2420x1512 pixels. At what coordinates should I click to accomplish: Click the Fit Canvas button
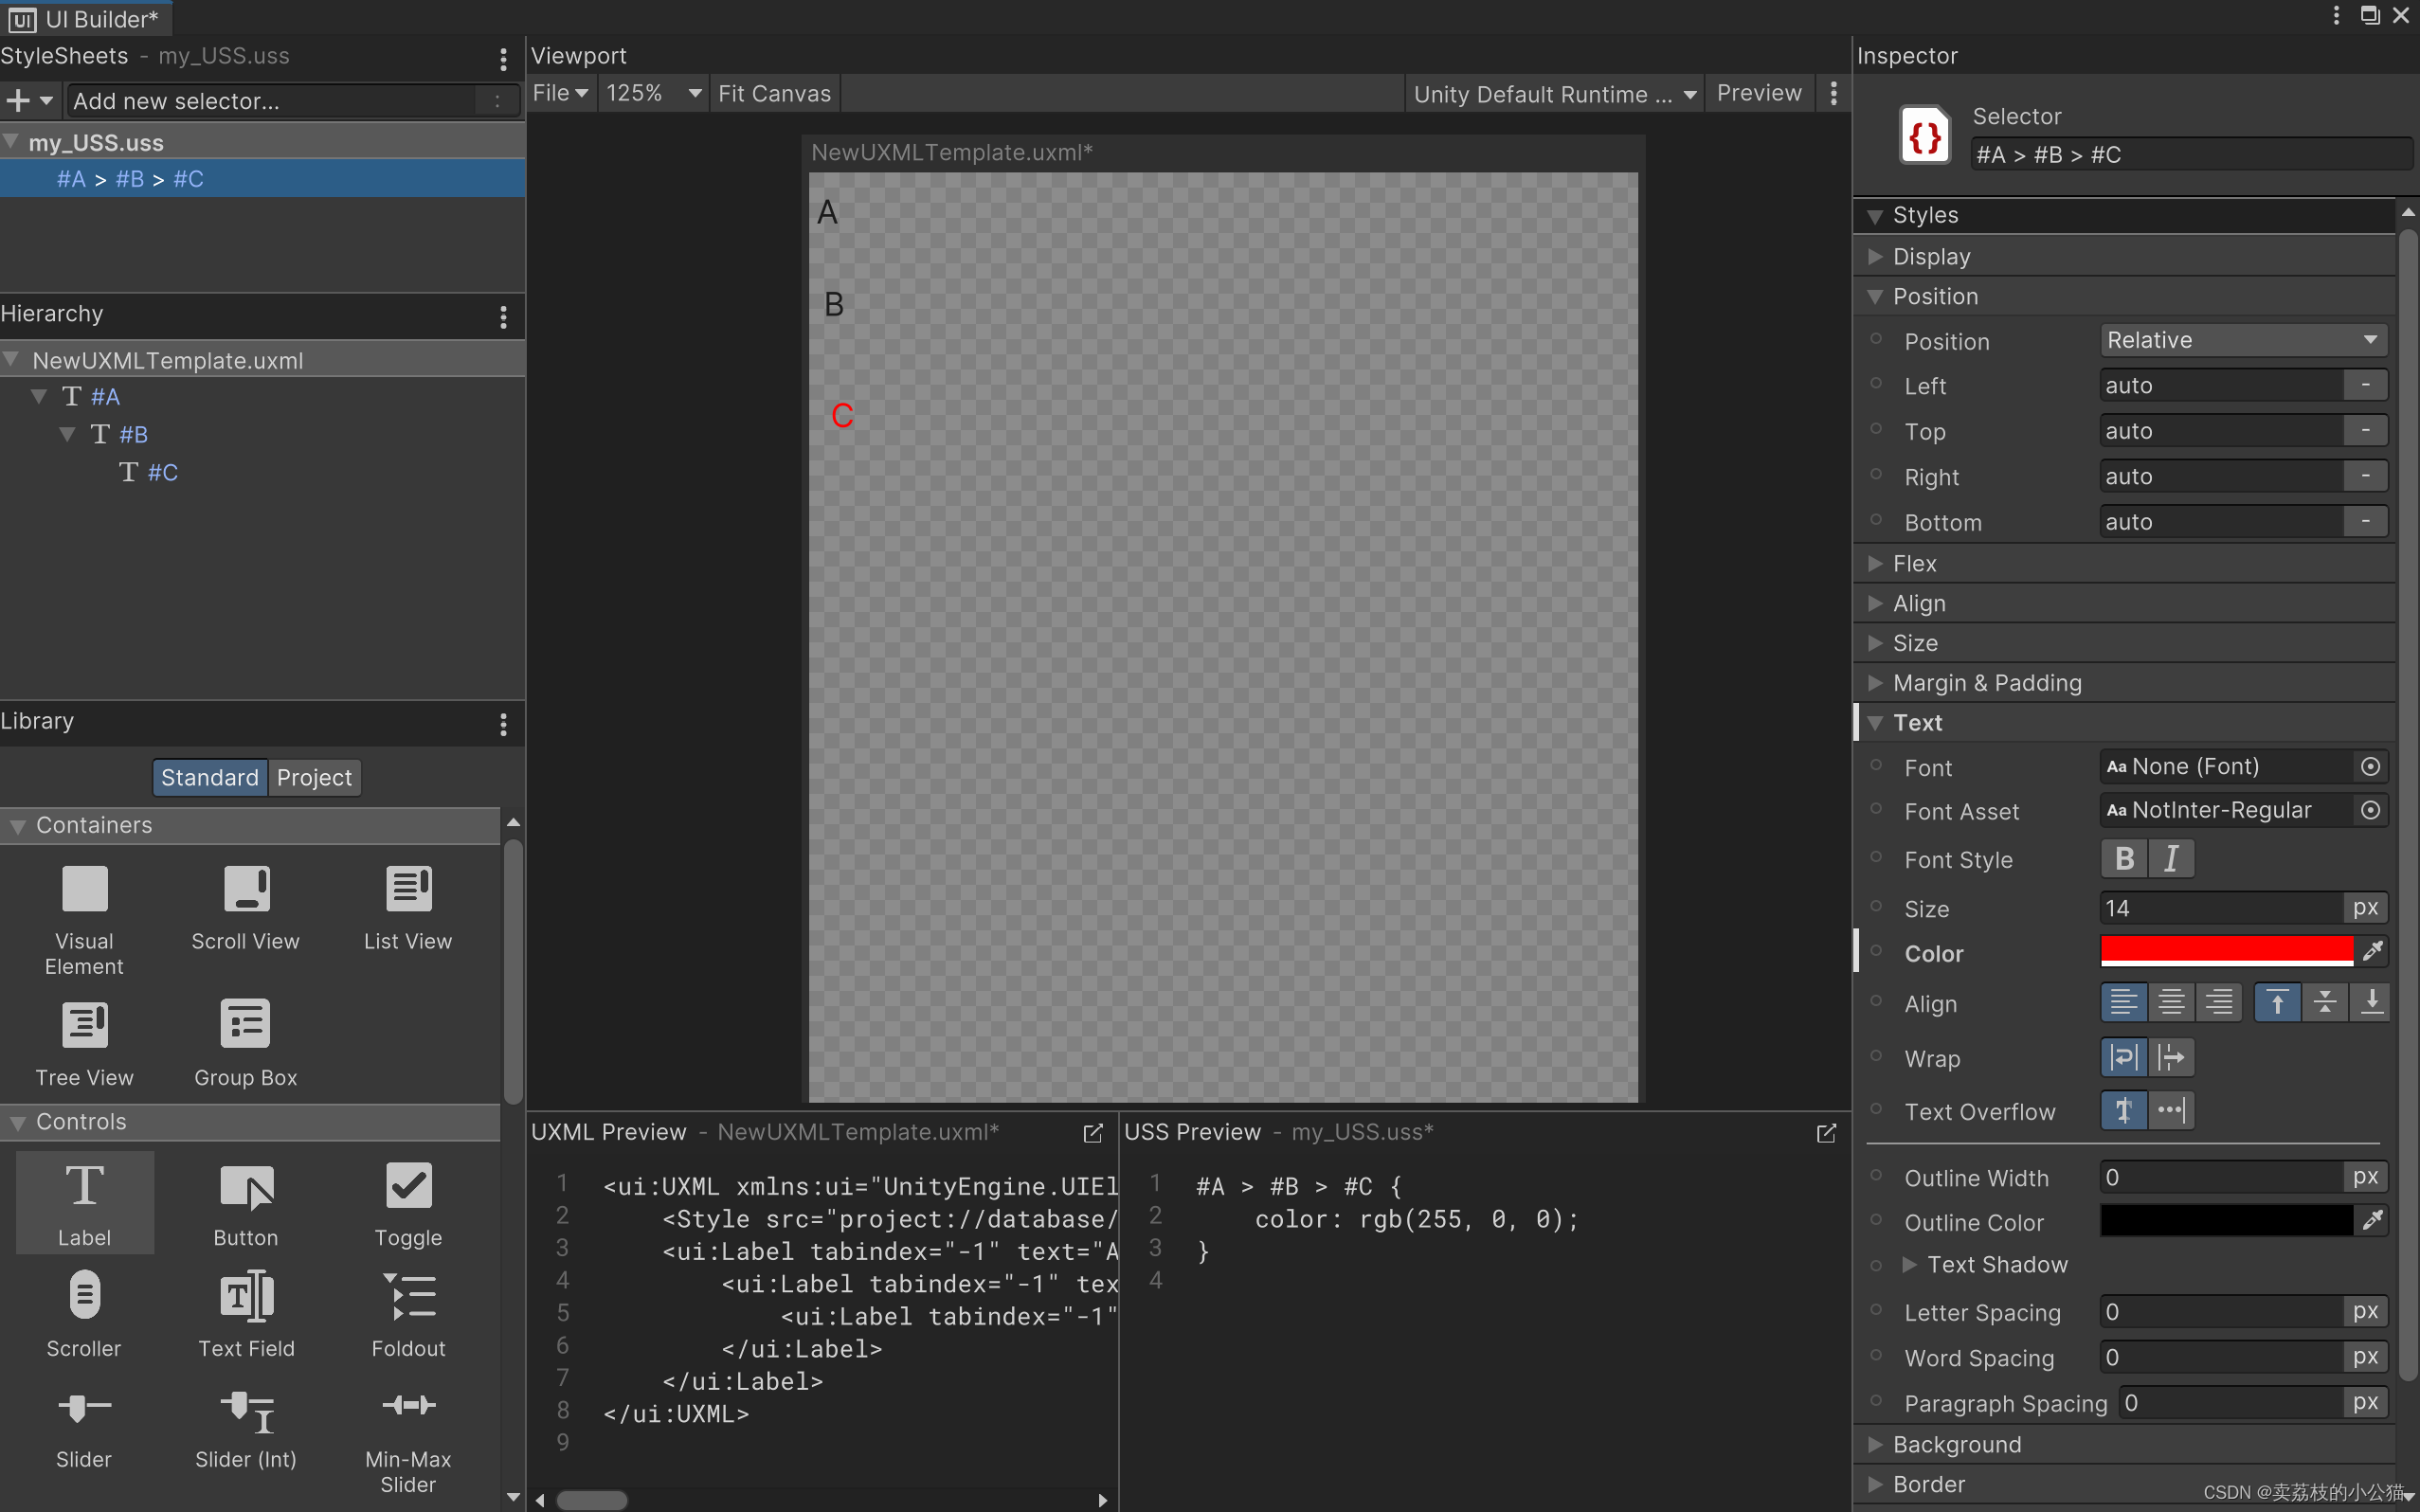tap(774, 93)
